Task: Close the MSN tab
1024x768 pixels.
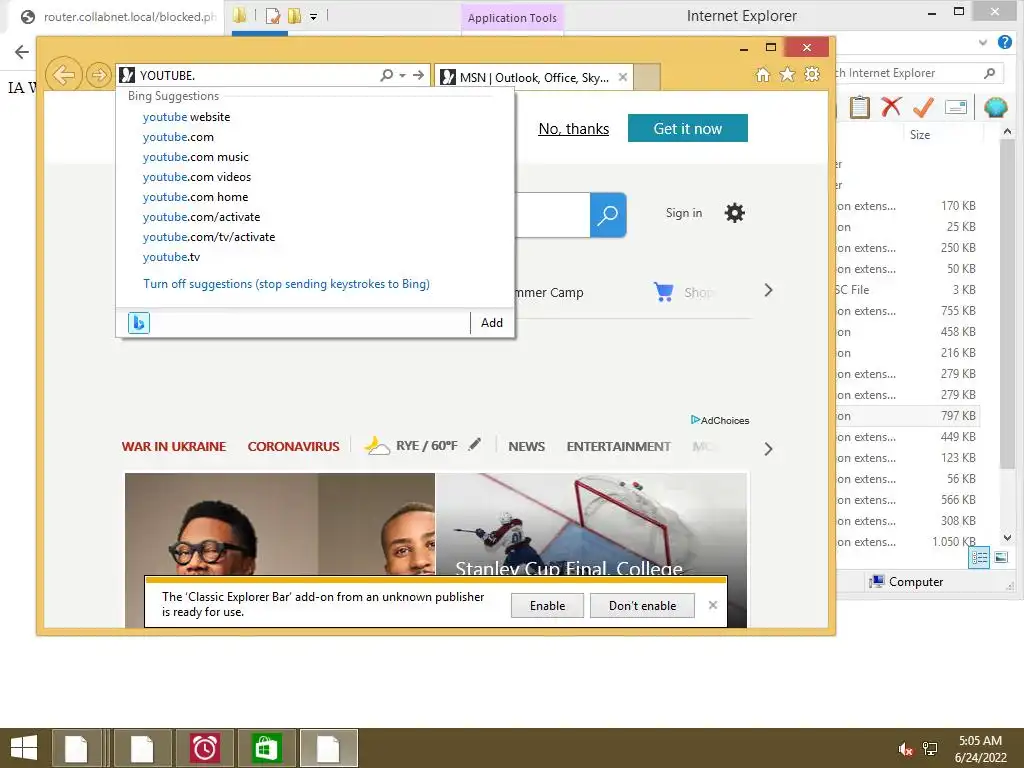Action: [x=623, y=77]
